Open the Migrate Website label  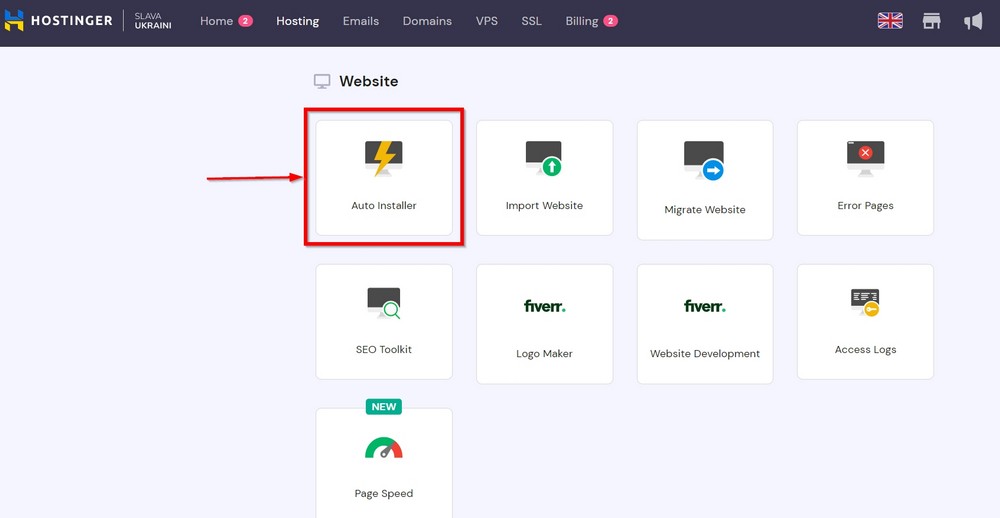pos(705,209)
